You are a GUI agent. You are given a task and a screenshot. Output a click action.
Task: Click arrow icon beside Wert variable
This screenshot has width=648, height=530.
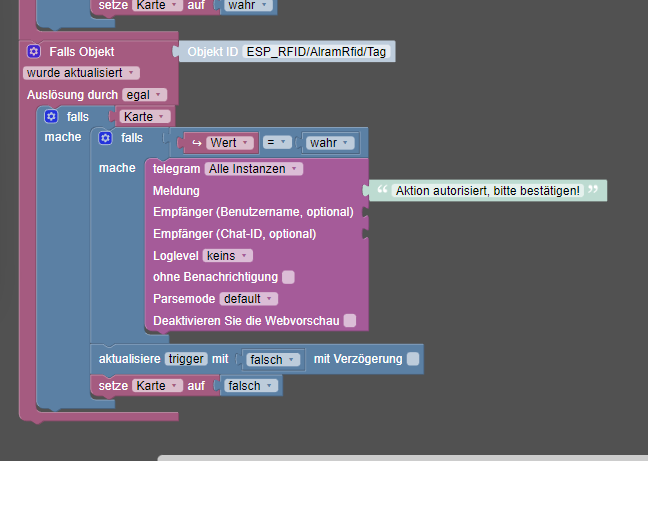(x=197, y=143)
